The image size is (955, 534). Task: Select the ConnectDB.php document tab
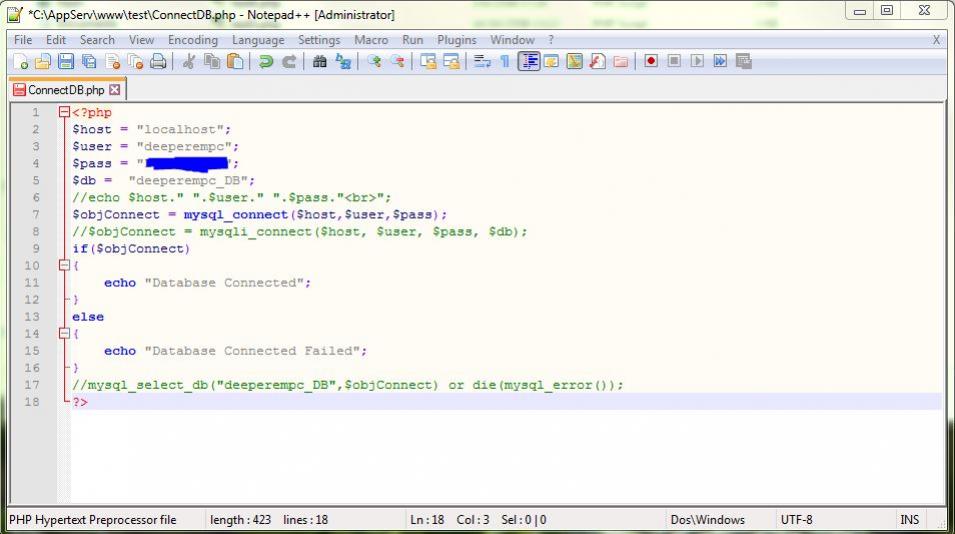click(x=66, y=90)
